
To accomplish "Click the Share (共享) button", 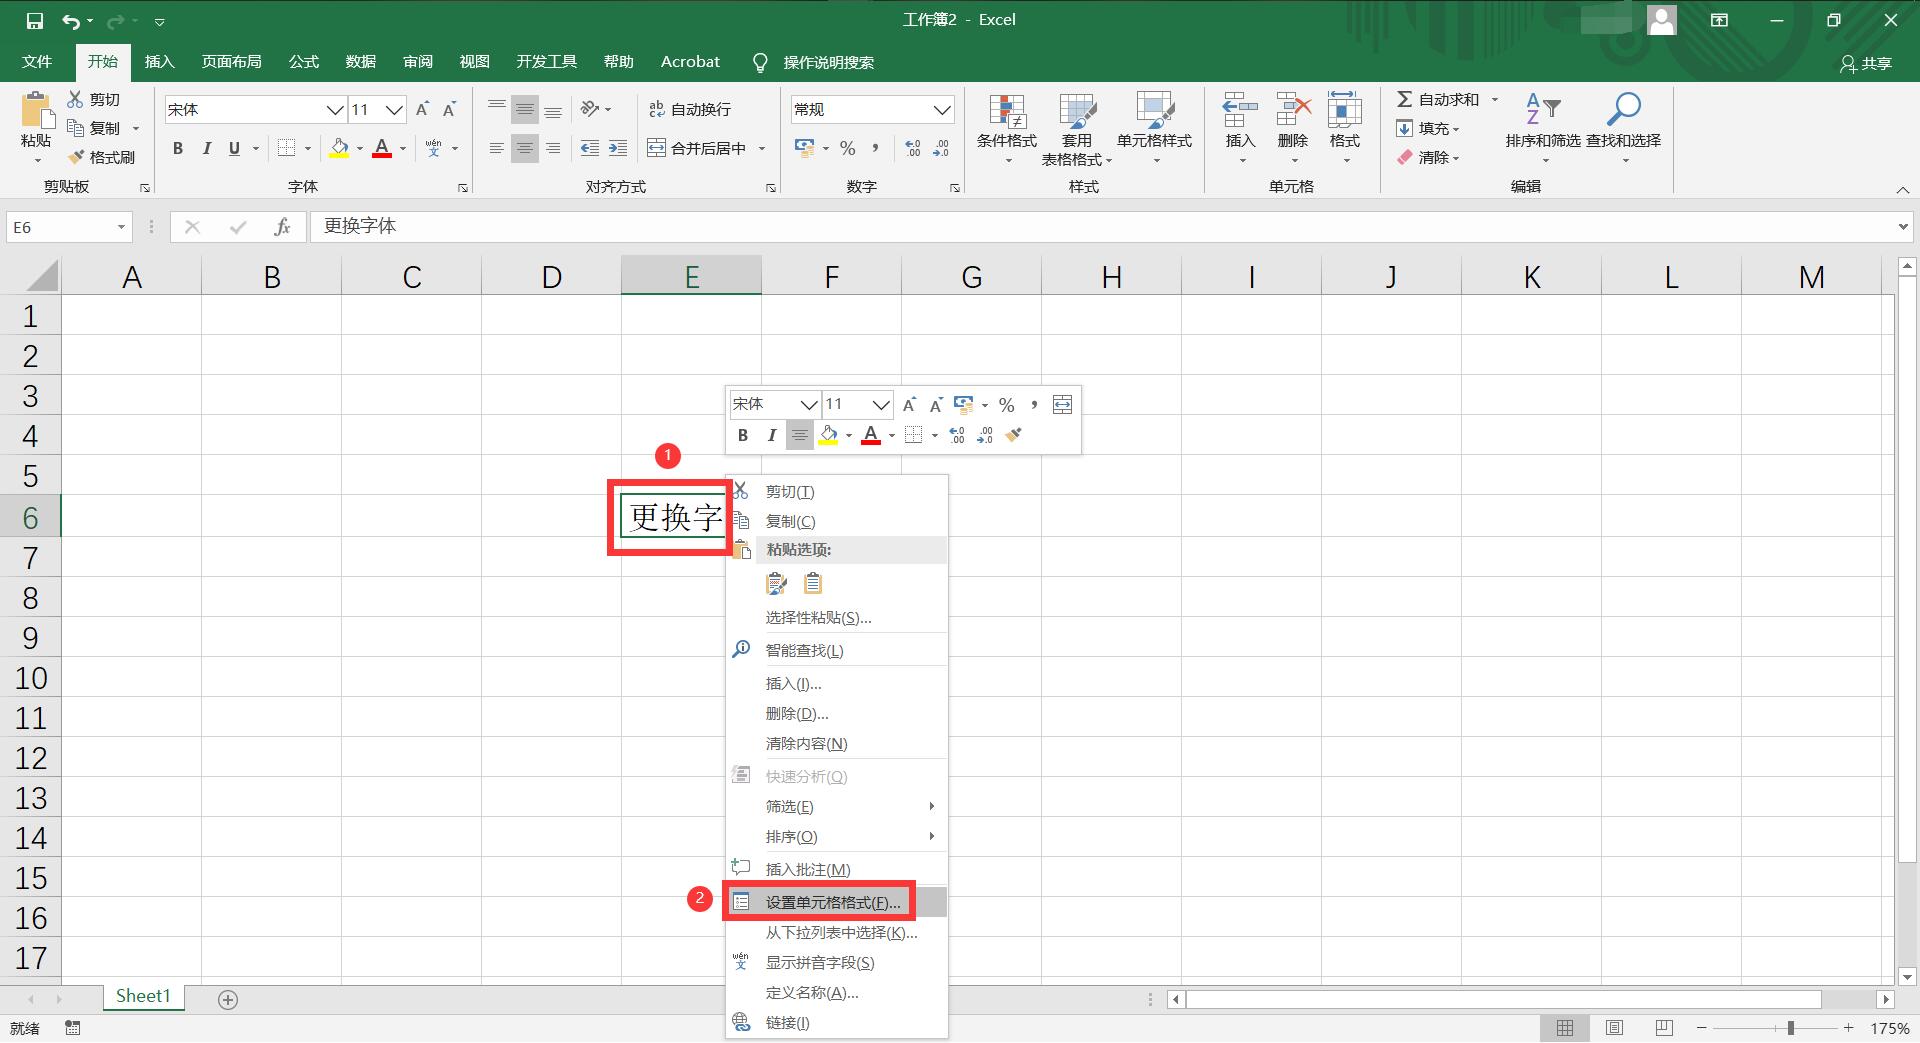I will [x=1866, y=63].
